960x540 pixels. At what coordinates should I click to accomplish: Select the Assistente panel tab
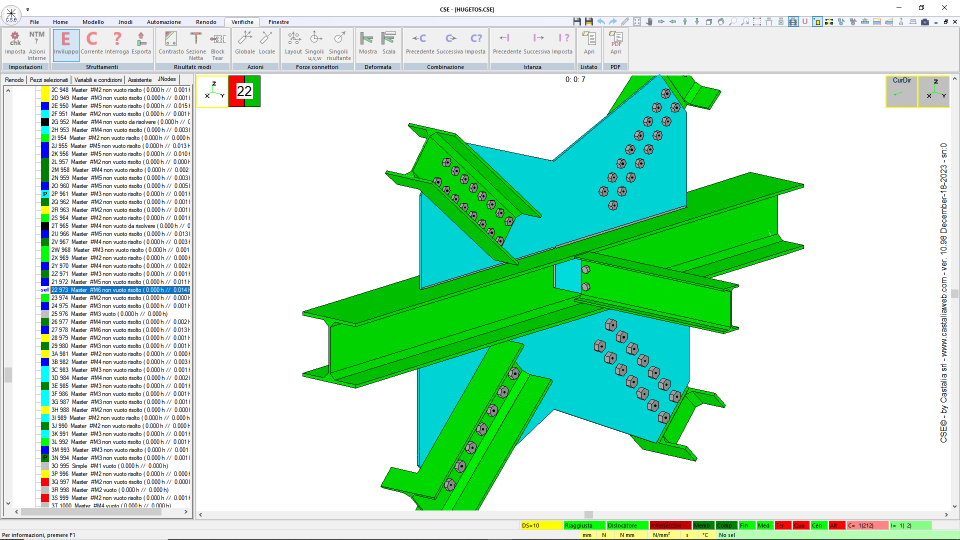[140, 80]
